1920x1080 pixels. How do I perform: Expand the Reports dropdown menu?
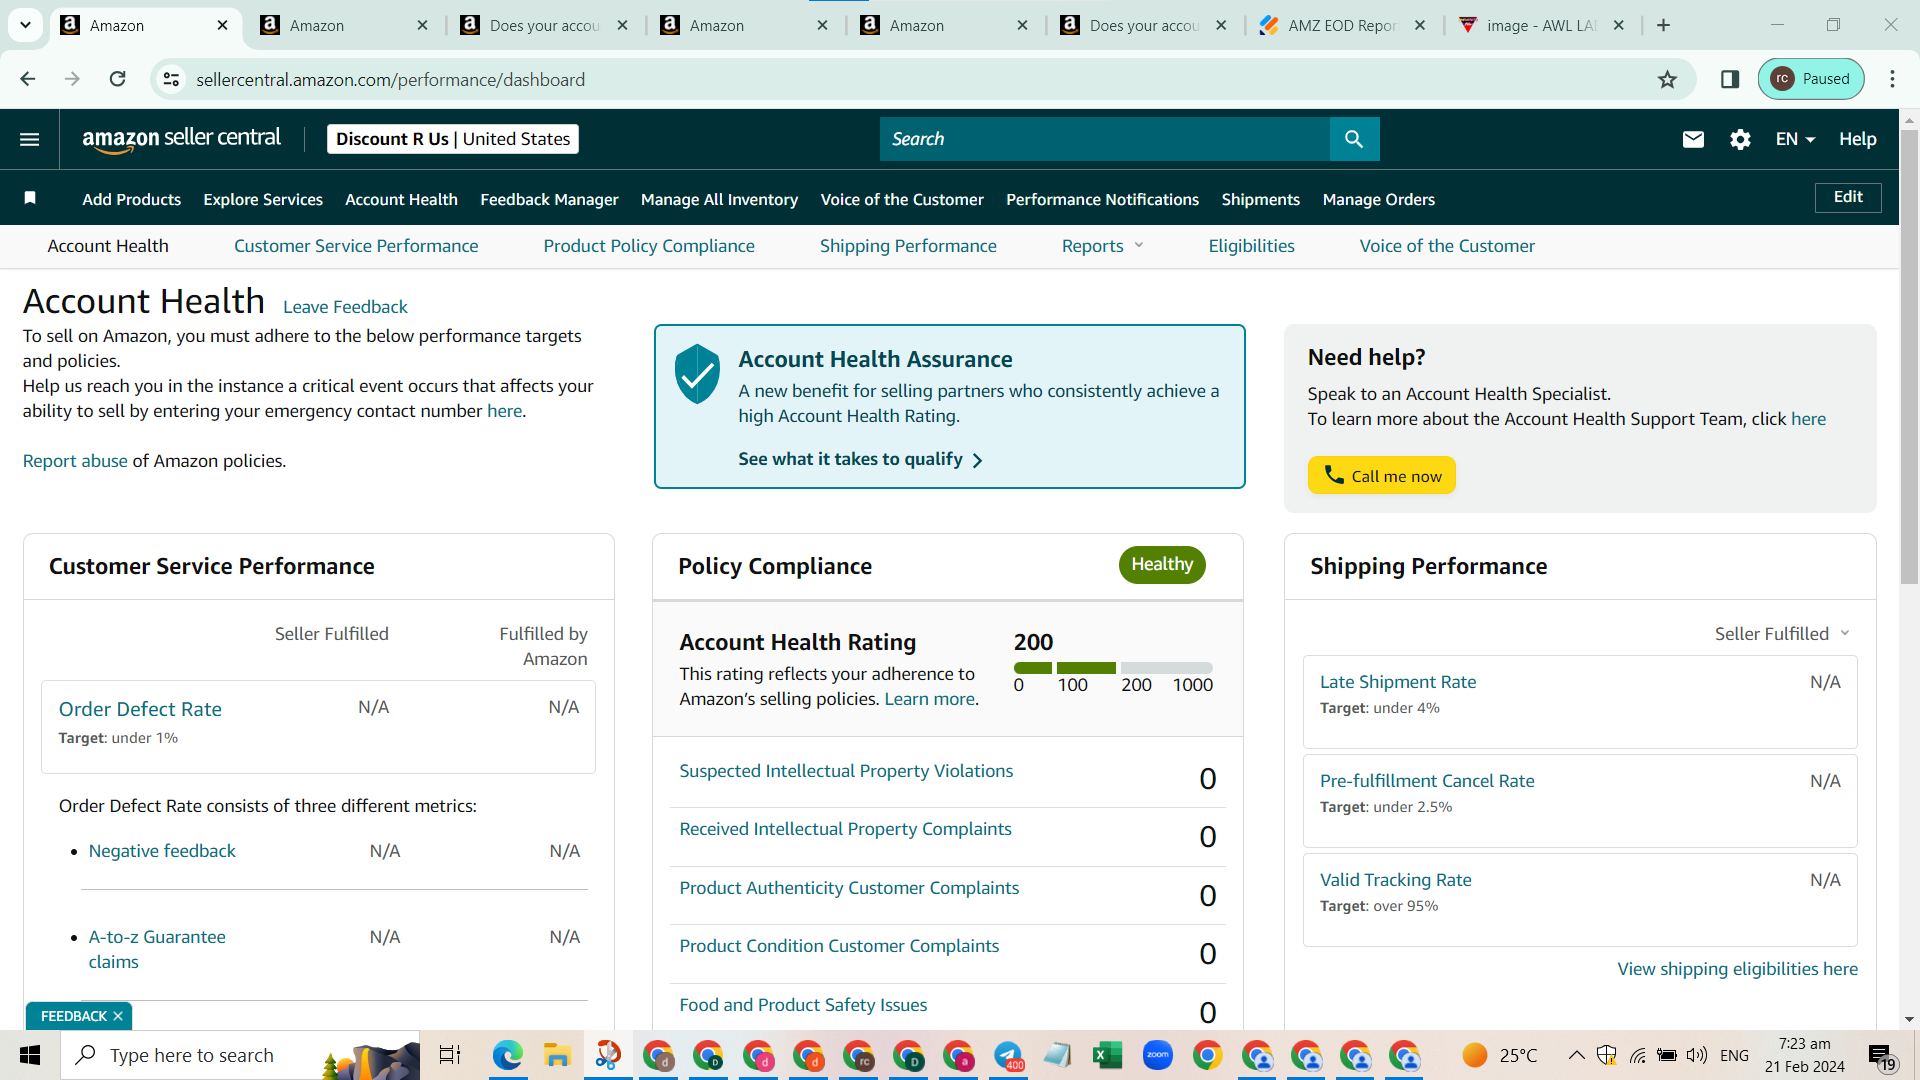coord(1102,246)
